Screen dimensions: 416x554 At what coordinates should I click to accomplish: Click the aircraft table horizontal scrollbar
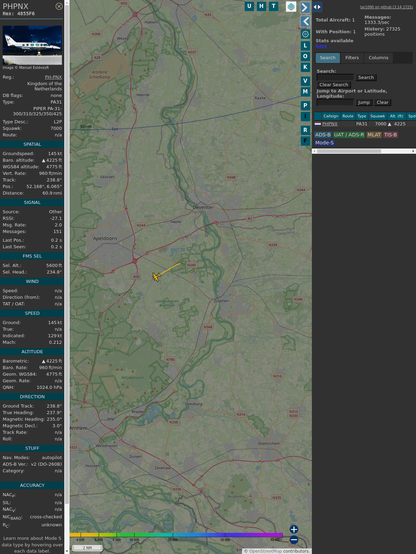(349, 151)
